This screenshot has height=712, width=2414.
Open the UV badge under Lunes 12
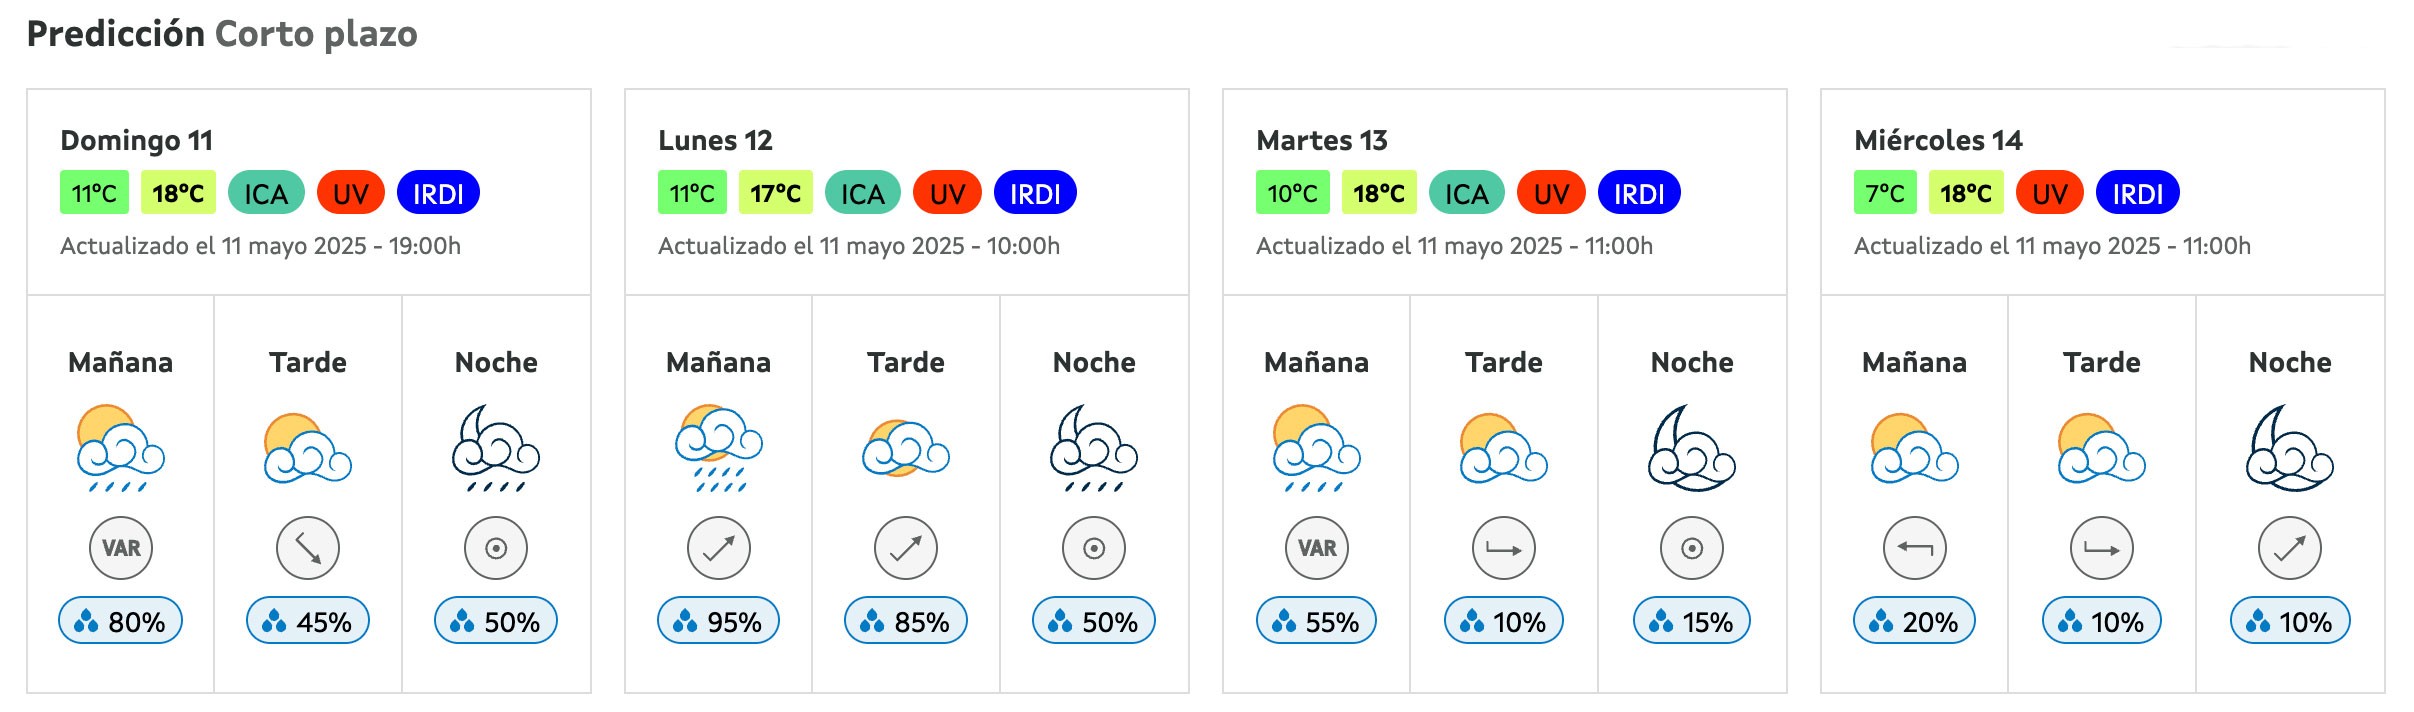947,193
